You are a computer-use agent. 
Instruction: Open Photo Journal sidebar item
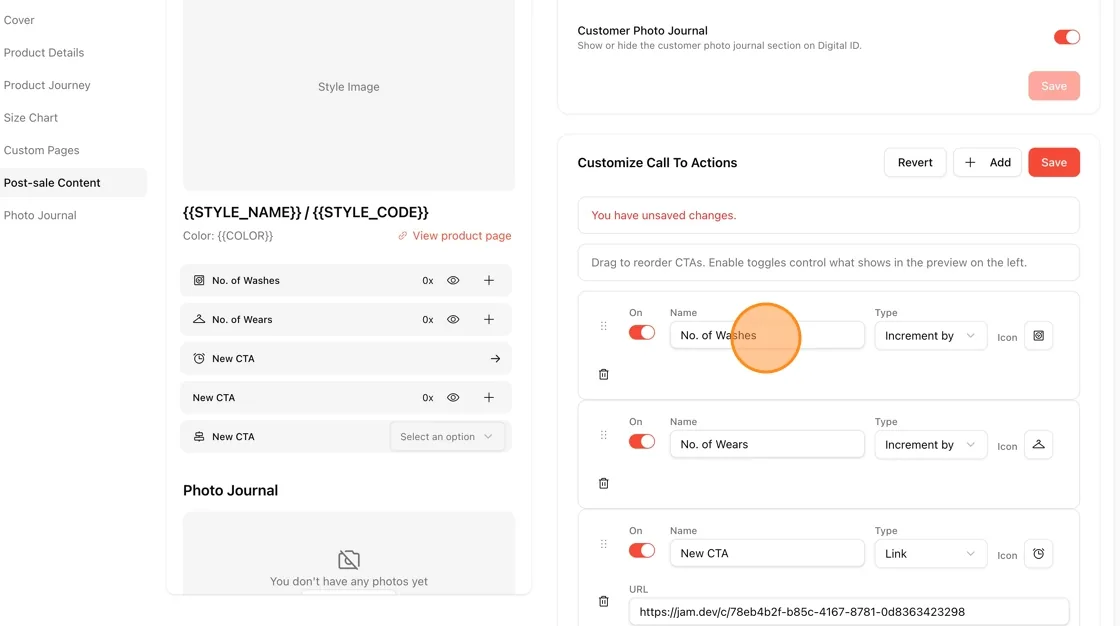point(40,215)
